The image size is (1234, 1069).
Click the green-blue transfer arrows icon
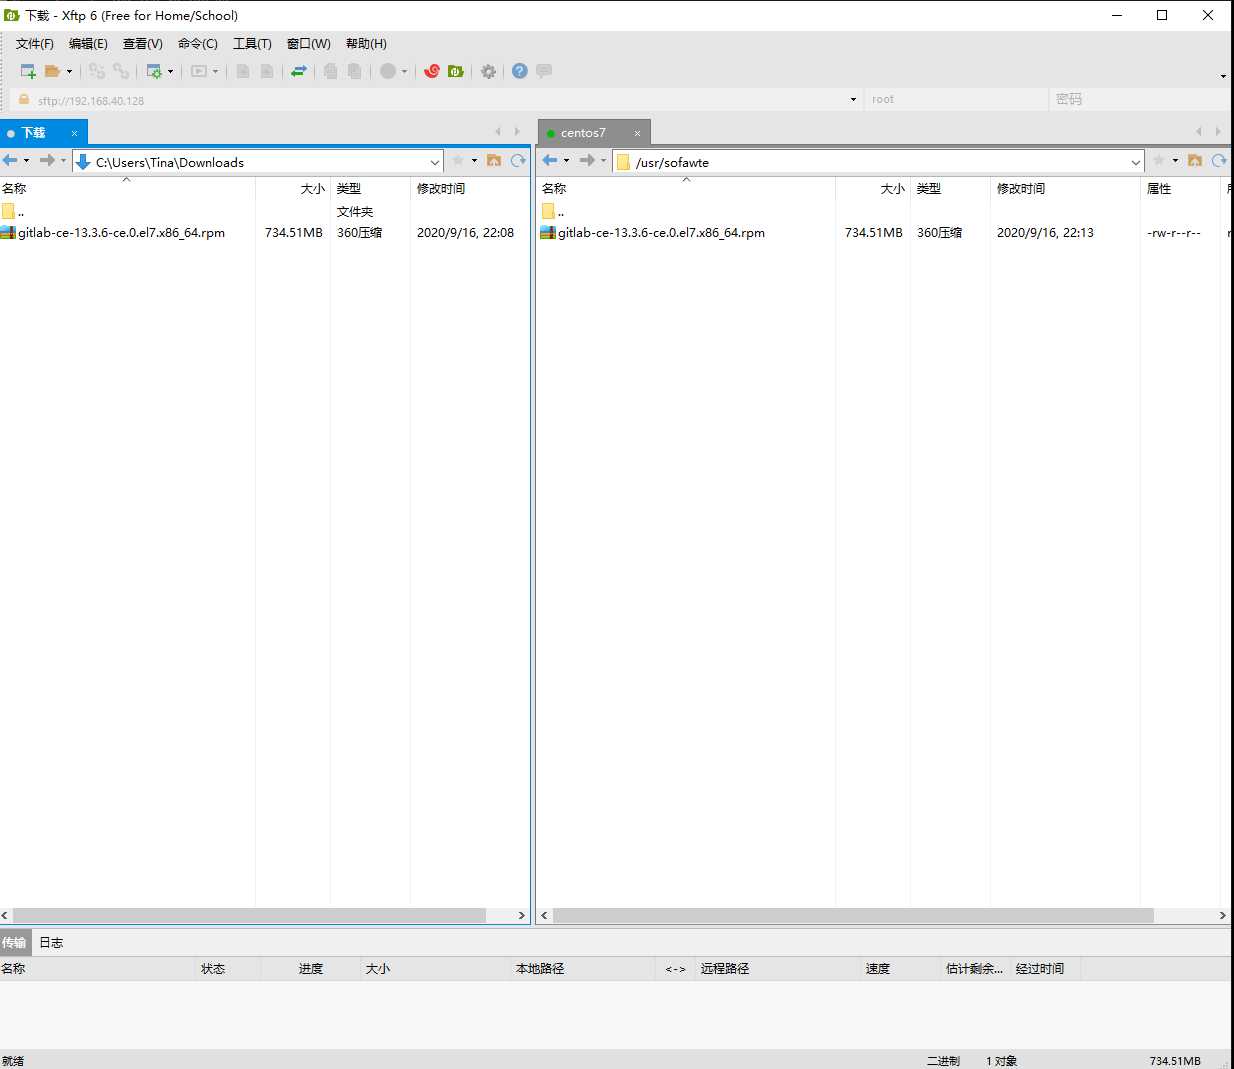point(298,71)
